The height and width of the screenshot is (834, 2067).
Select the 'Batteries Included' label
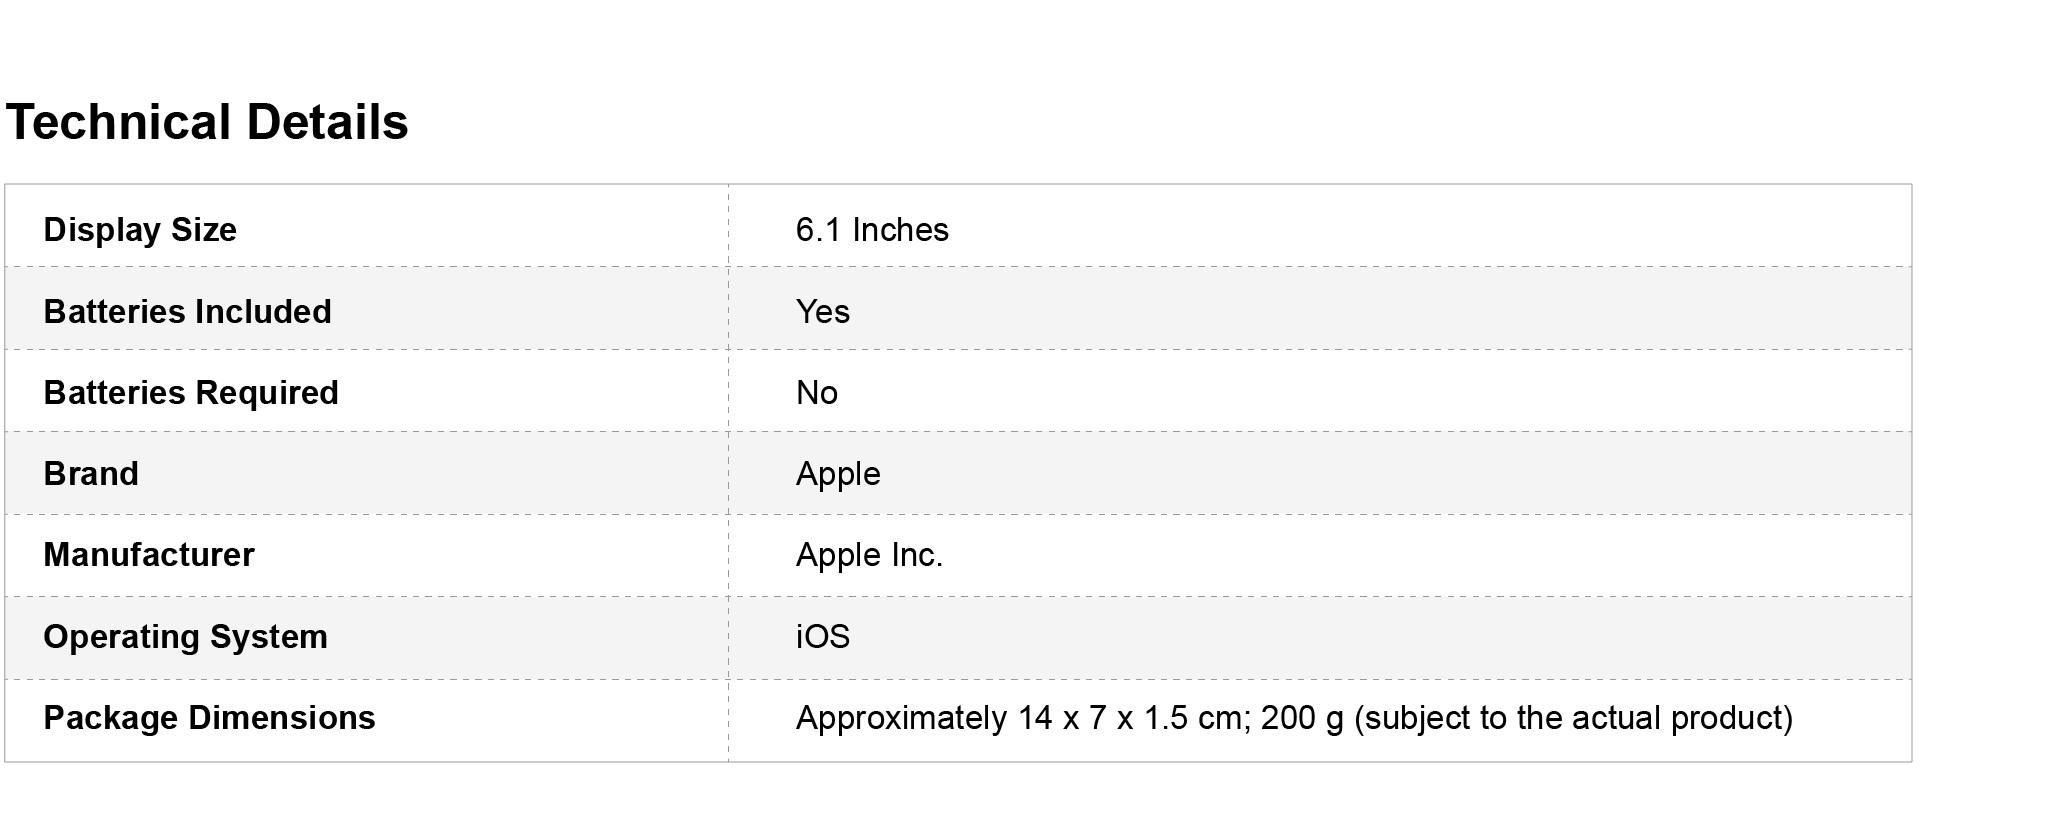pyautogui.click(x=187, y=312)
